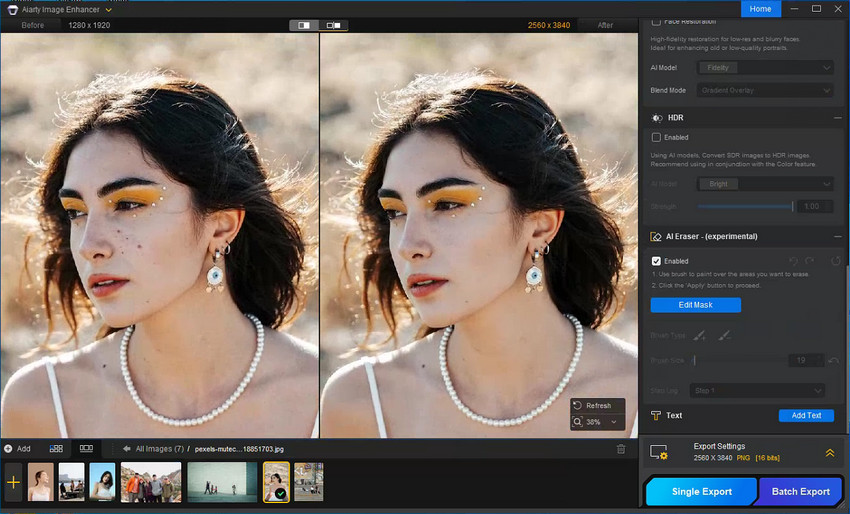Image resolution: width=850 pixels, height=514 pixels.
Task: Click the Aiarty app logo icon
Action: point(12,9)
